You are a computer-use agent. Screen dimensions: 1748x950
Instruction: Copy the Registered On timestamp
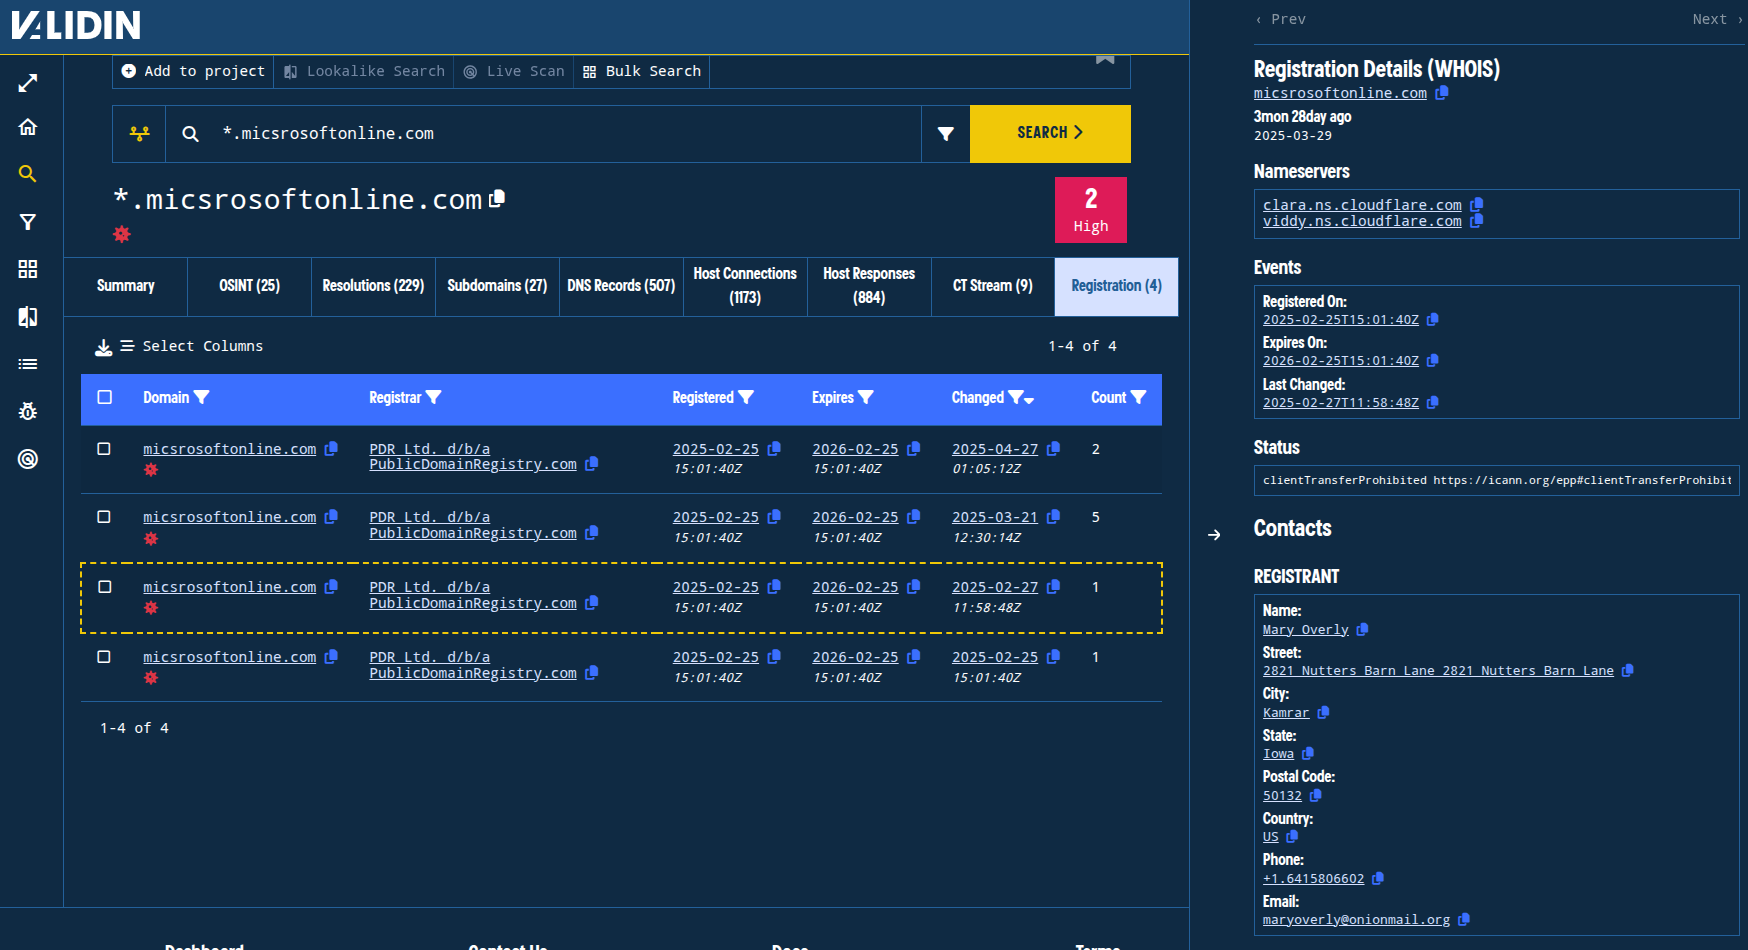point(1433,320)
